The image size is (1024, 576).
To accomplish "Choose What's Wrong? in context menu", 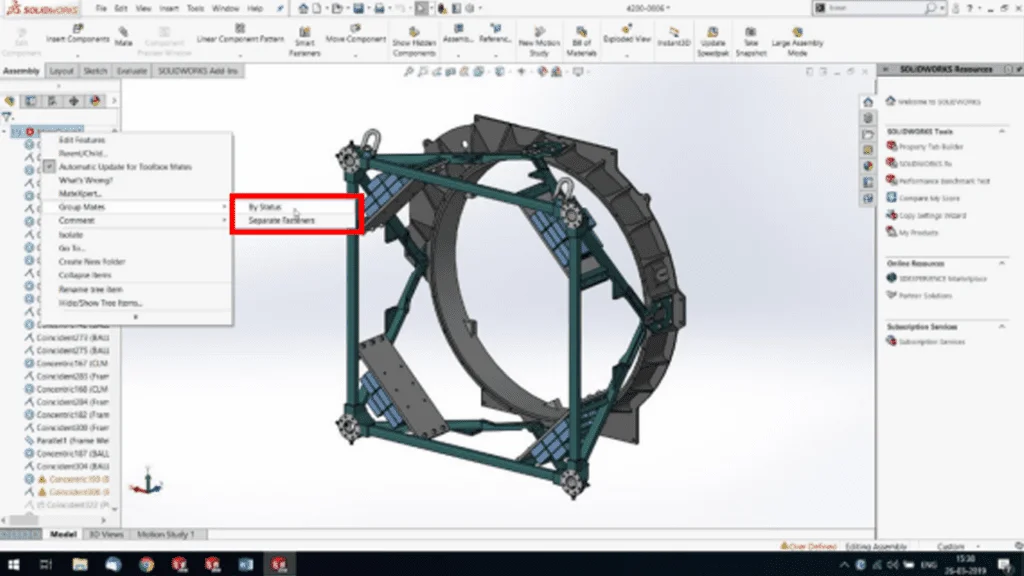I will [86, 180].
